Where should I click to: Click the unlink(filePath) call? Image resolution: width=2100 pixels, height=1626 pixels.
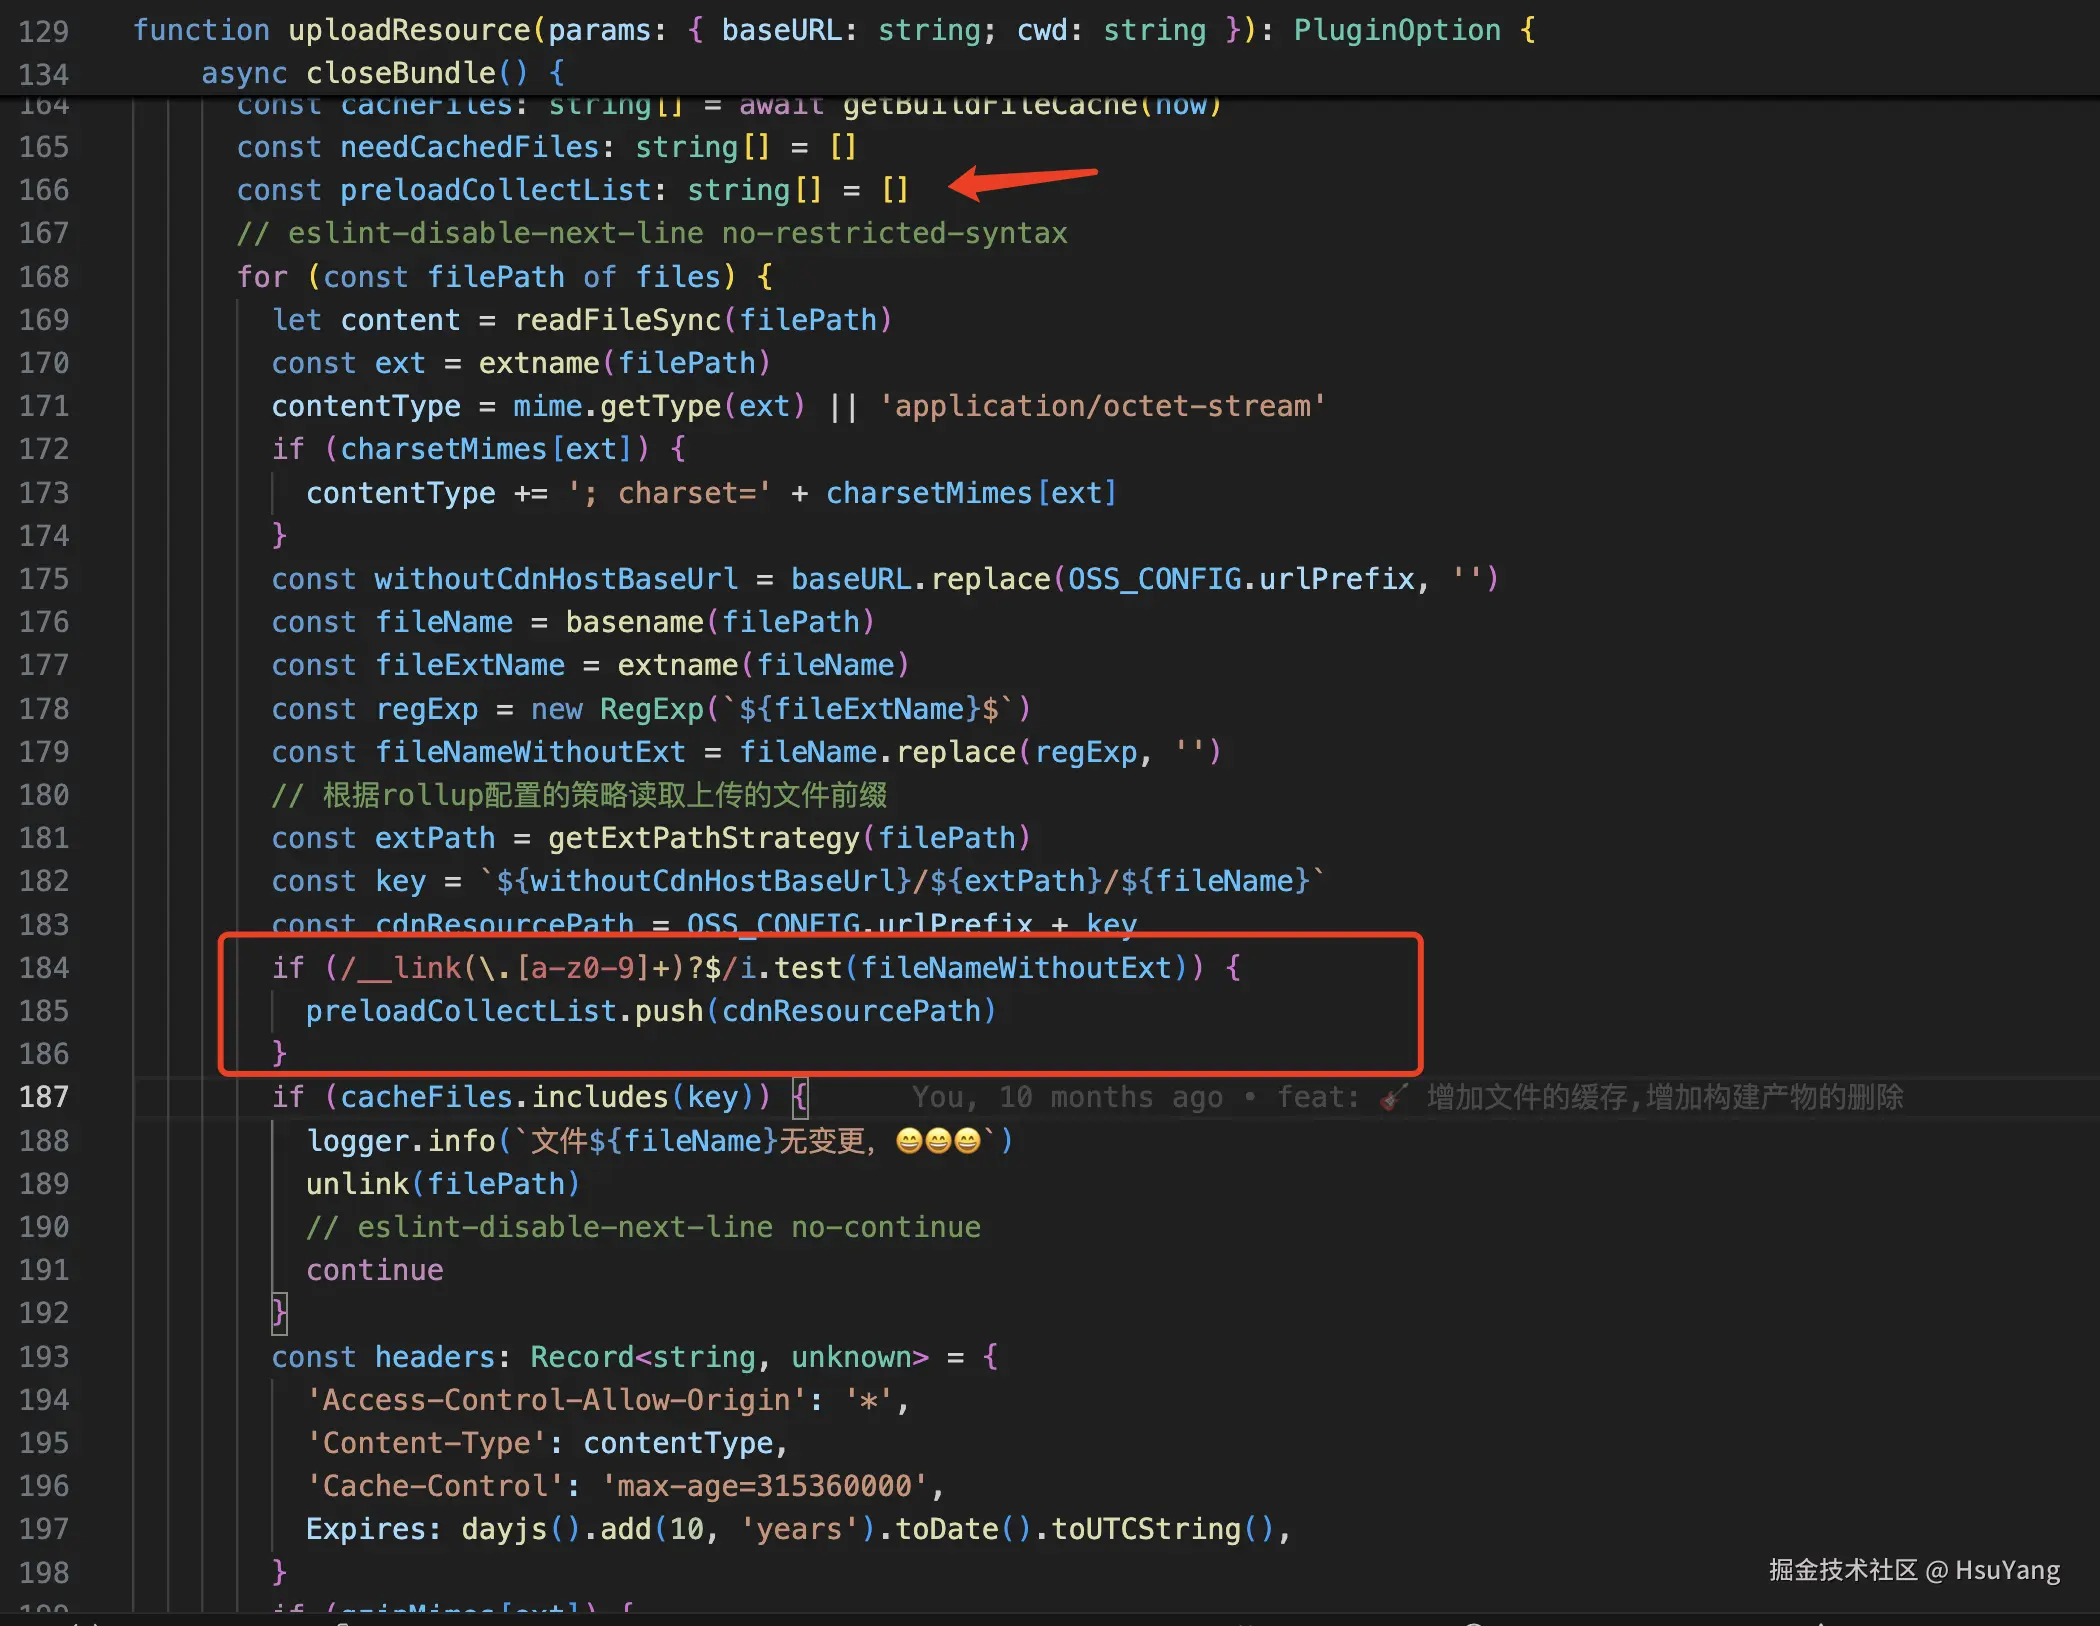(x=442, y=1184)
